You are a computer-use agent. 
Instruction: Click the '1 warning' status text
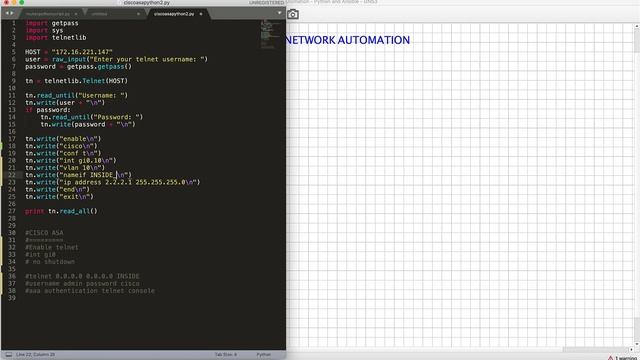pyautogui.click(x=627, y=358)
